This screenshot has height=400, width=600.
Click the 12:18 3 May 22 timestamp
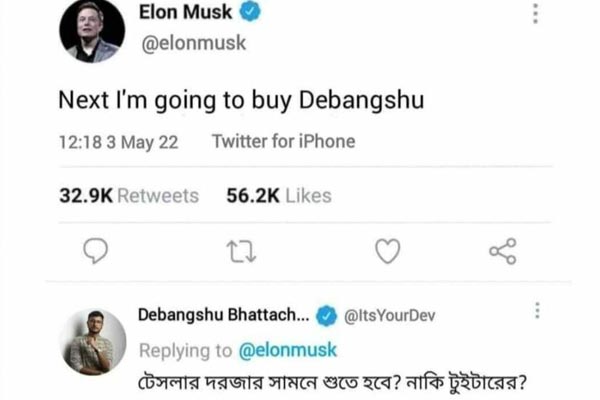point(118,142)
